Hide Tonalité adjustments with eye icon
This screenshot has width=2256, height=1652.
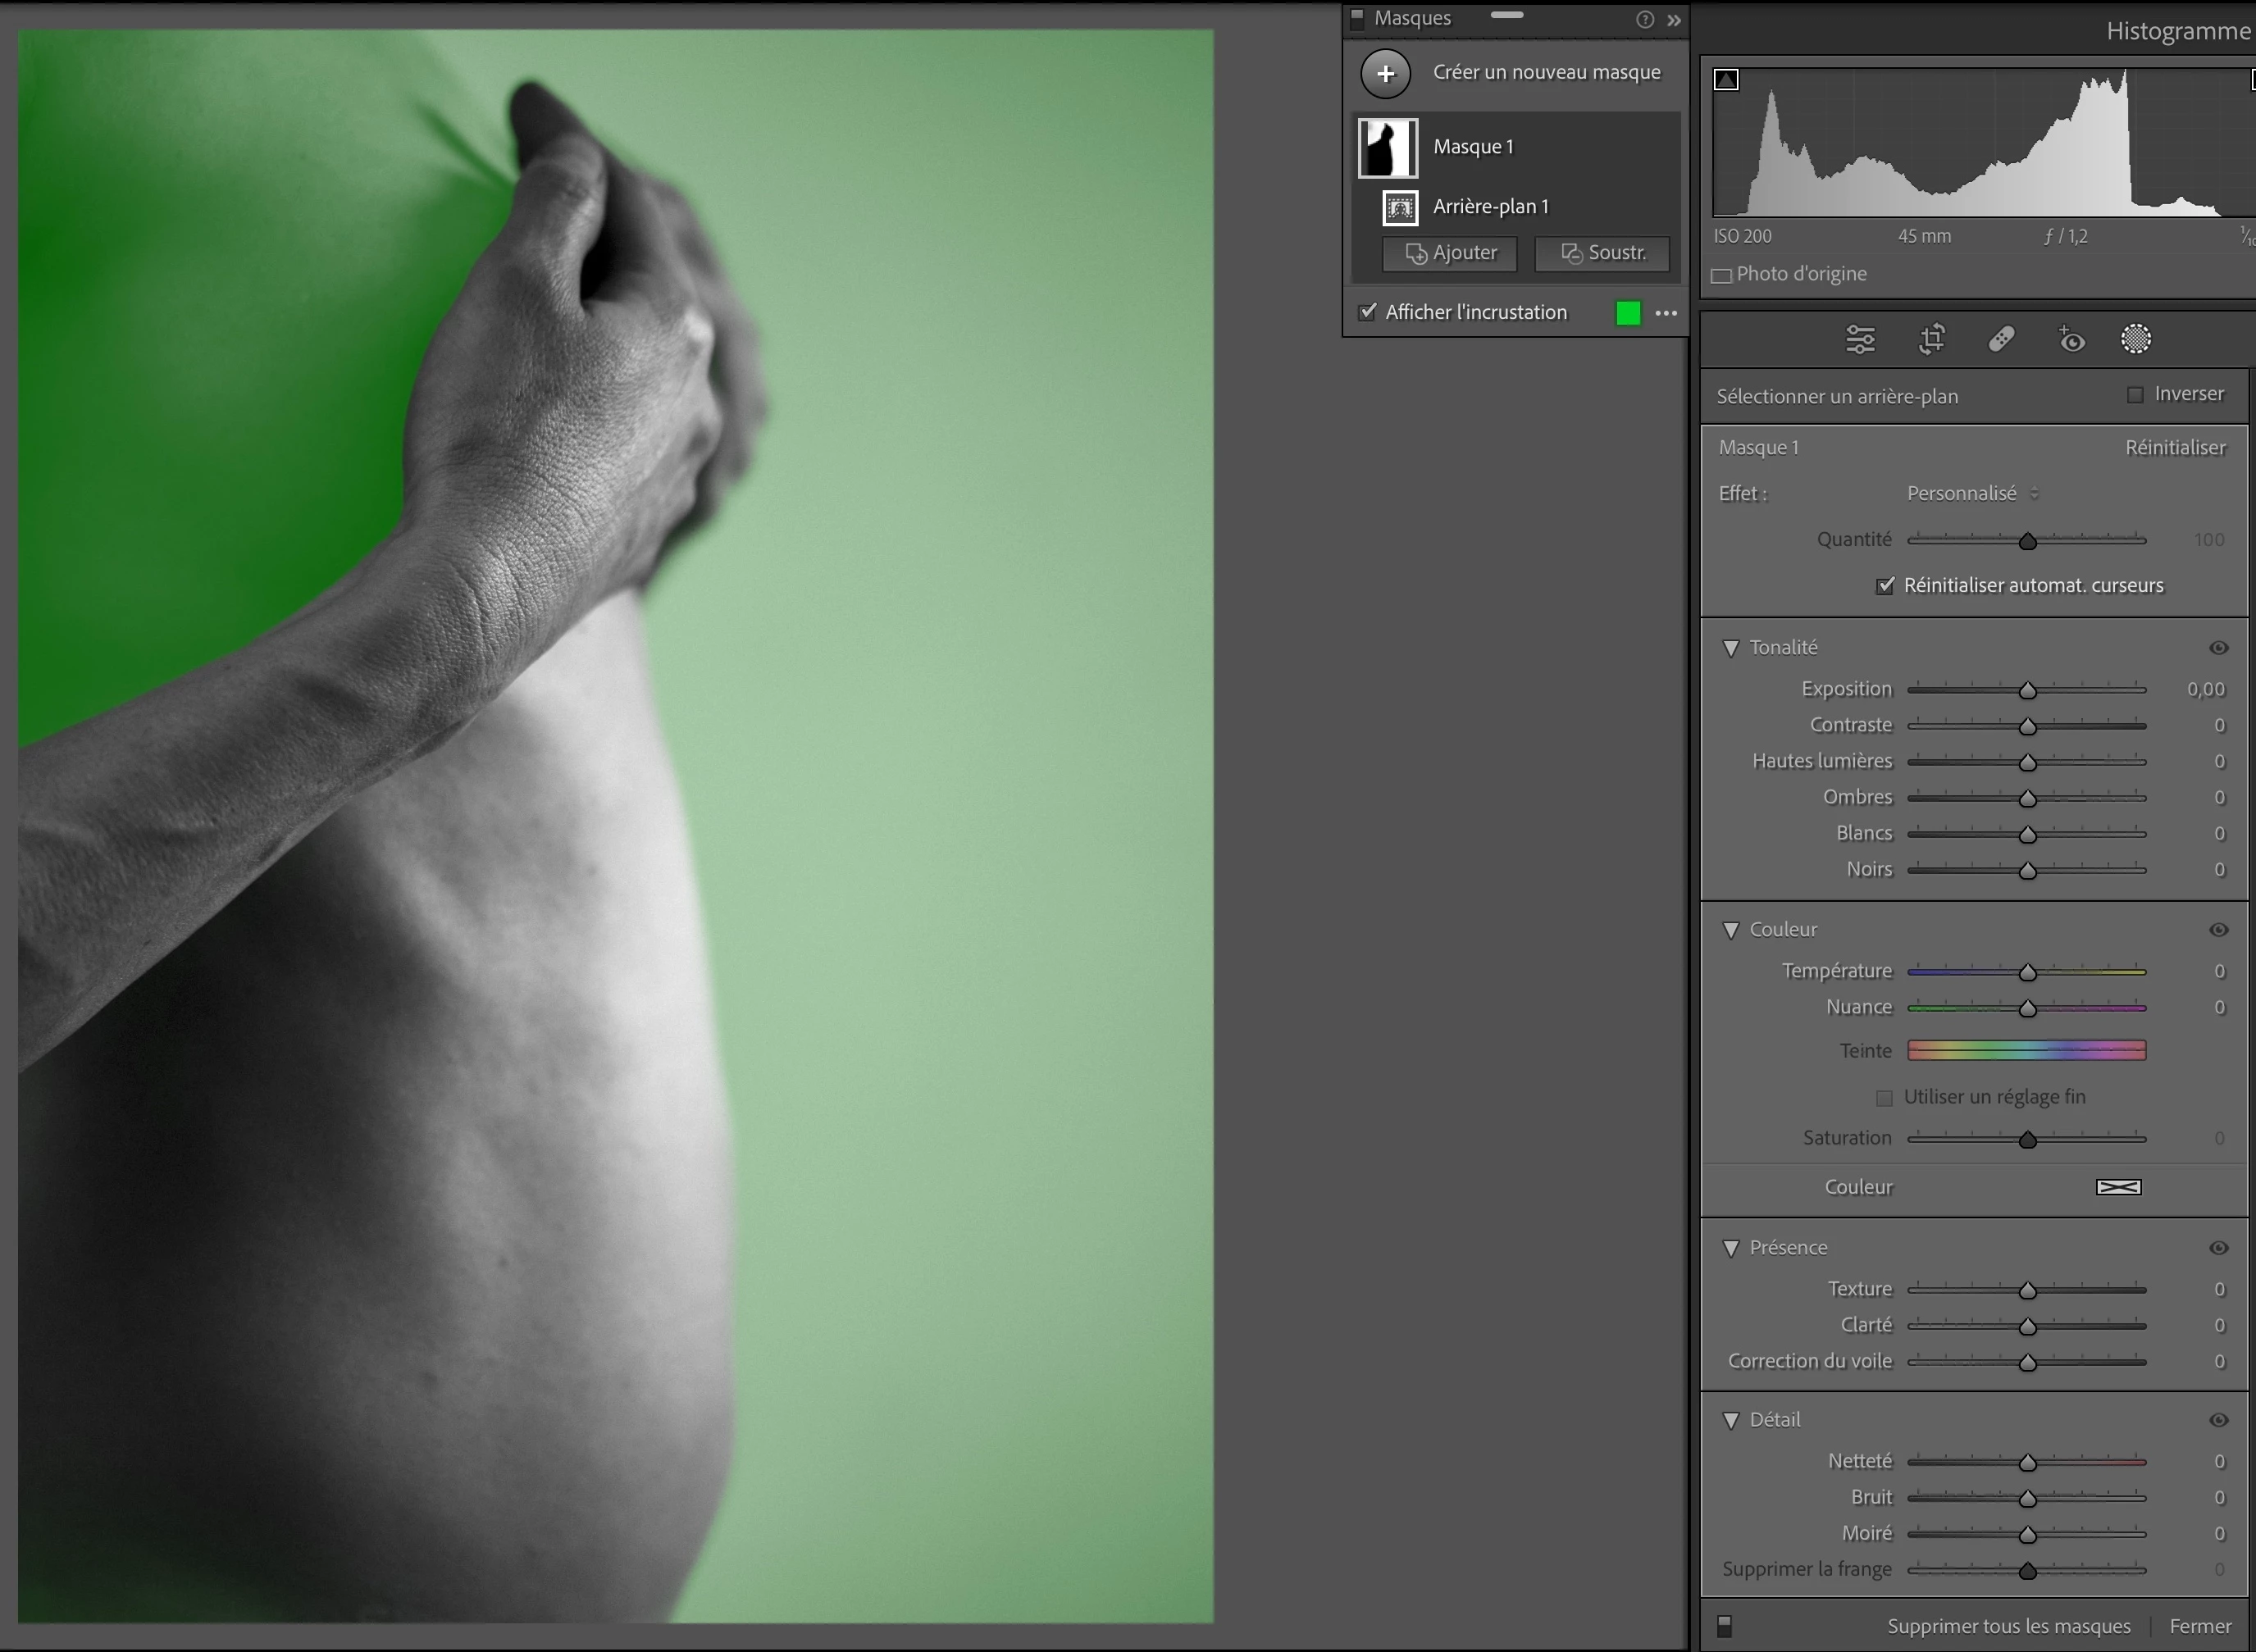pyautogui.click(x=2218, y=648)
